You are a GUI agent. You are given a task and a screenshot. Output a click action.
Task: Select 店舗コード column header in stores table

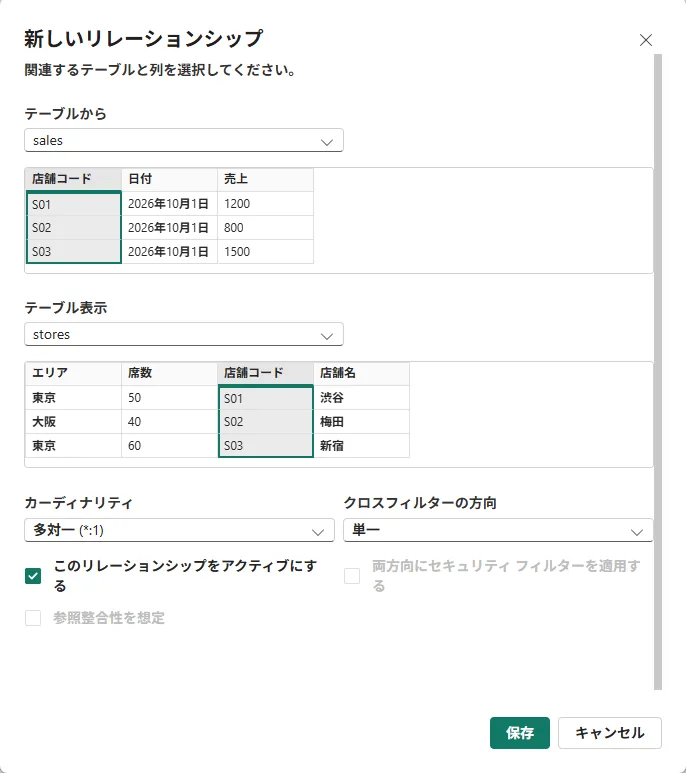tap(266, 373)
